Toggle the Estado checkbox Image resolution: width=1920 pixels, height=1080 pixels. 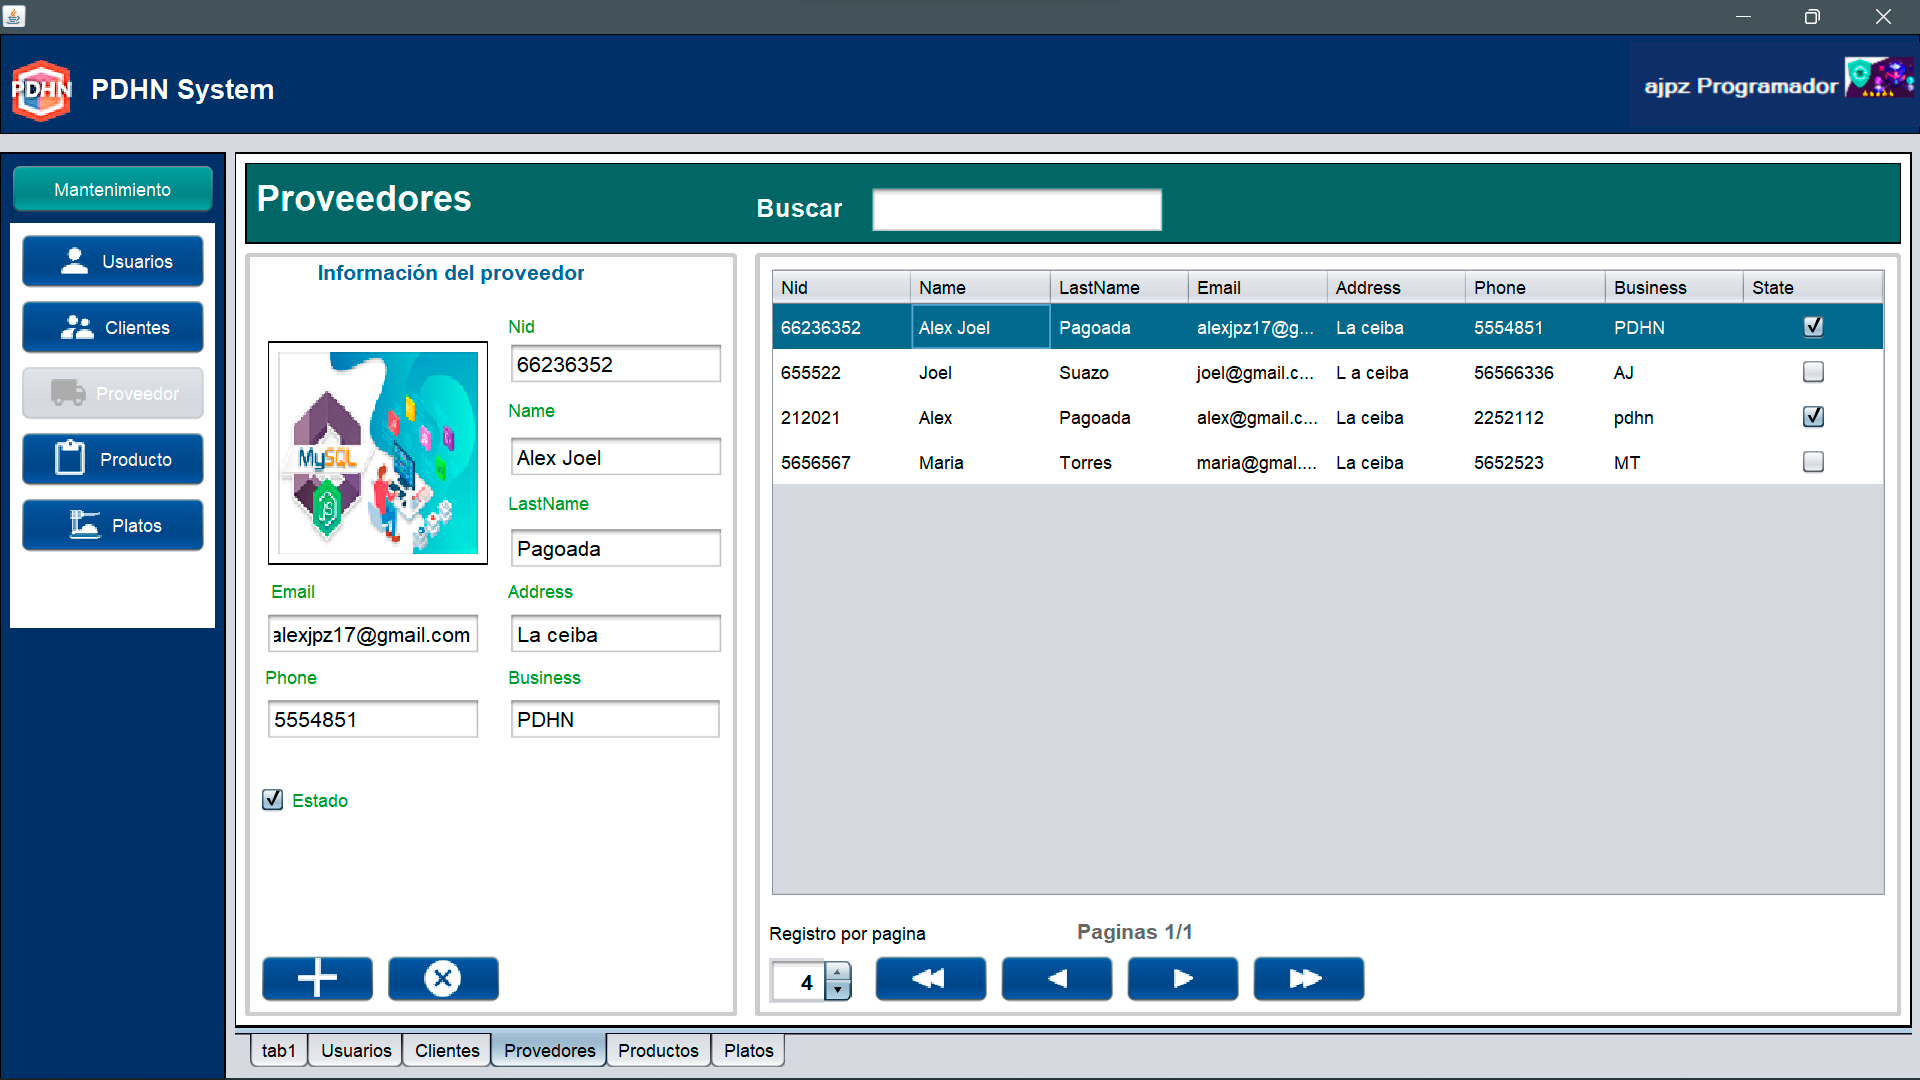[273, 800]
